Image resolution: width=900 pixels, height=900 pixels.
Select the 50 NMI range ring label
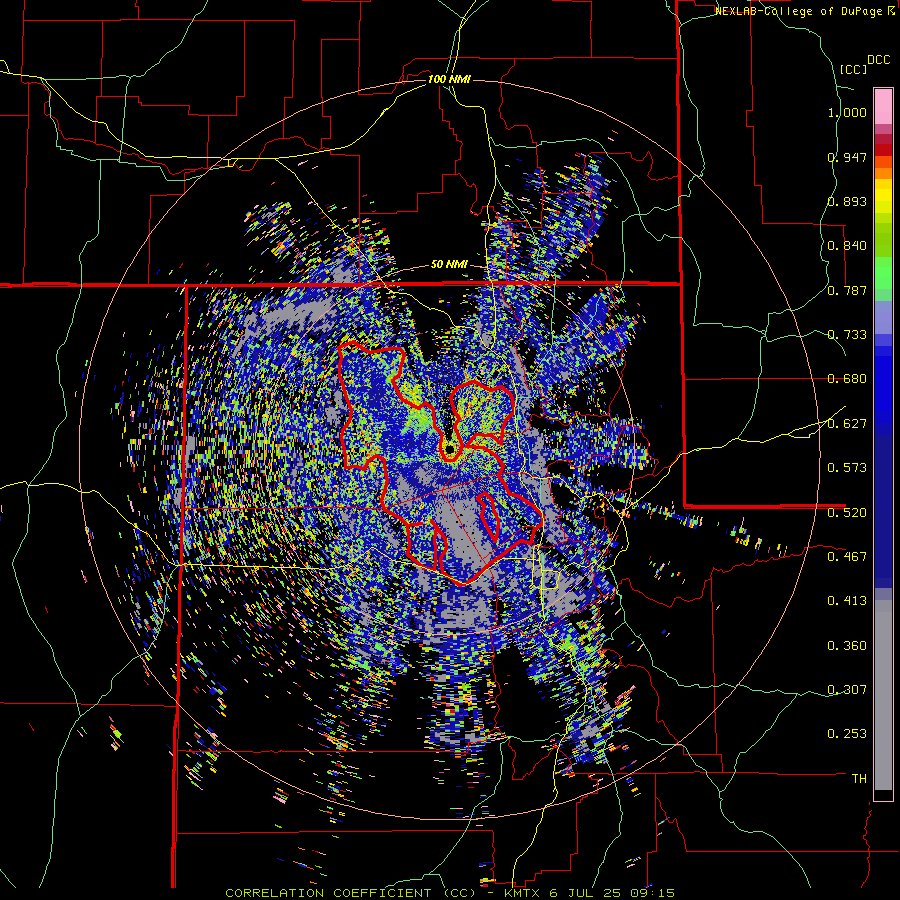coord(449,265)
